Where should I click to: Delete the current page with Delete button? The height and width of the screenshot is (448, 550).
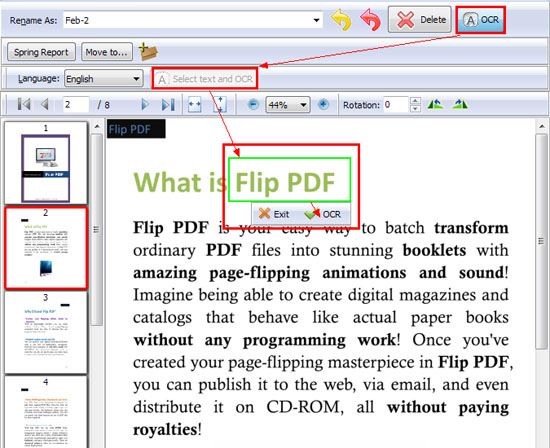420,20
